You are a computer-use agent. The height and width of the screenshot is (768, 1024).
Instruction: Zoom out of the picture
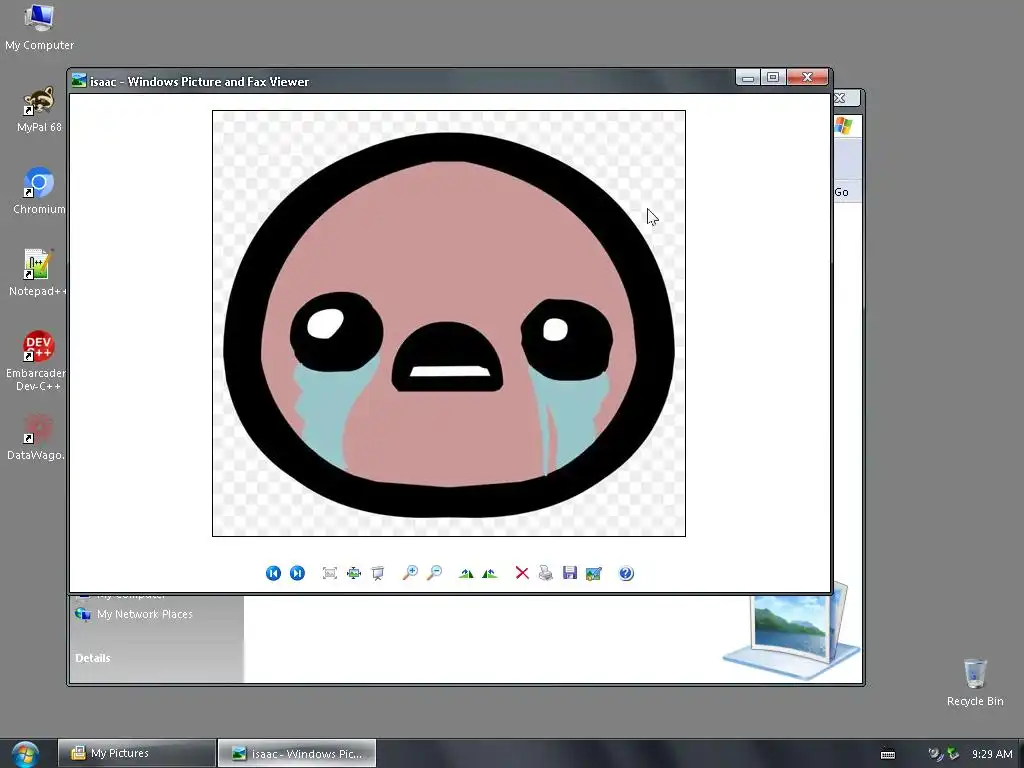pyautogui.click(x=434, y=573)
